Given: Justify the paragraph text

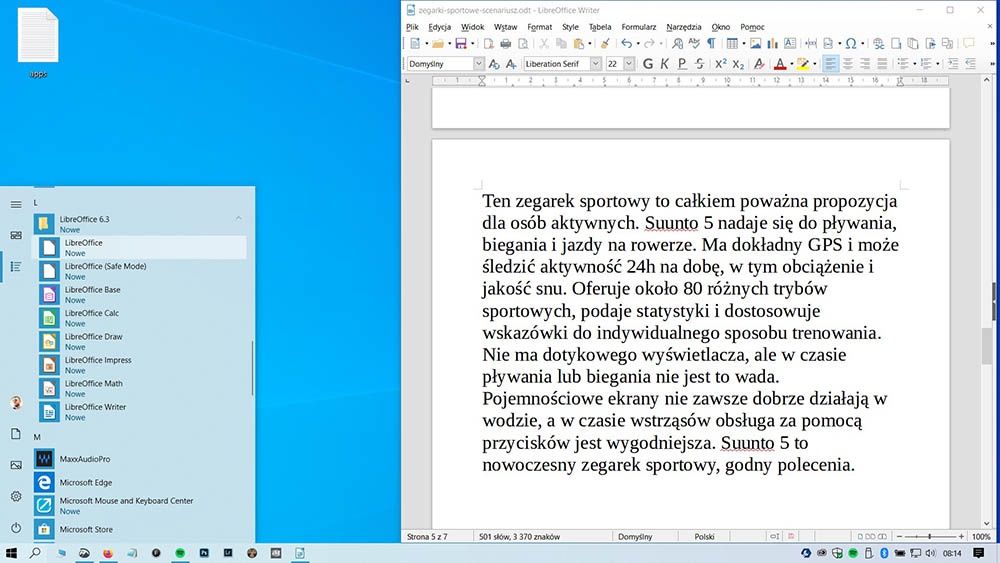Looking at the screenshot, I should (x=882, y=64).
